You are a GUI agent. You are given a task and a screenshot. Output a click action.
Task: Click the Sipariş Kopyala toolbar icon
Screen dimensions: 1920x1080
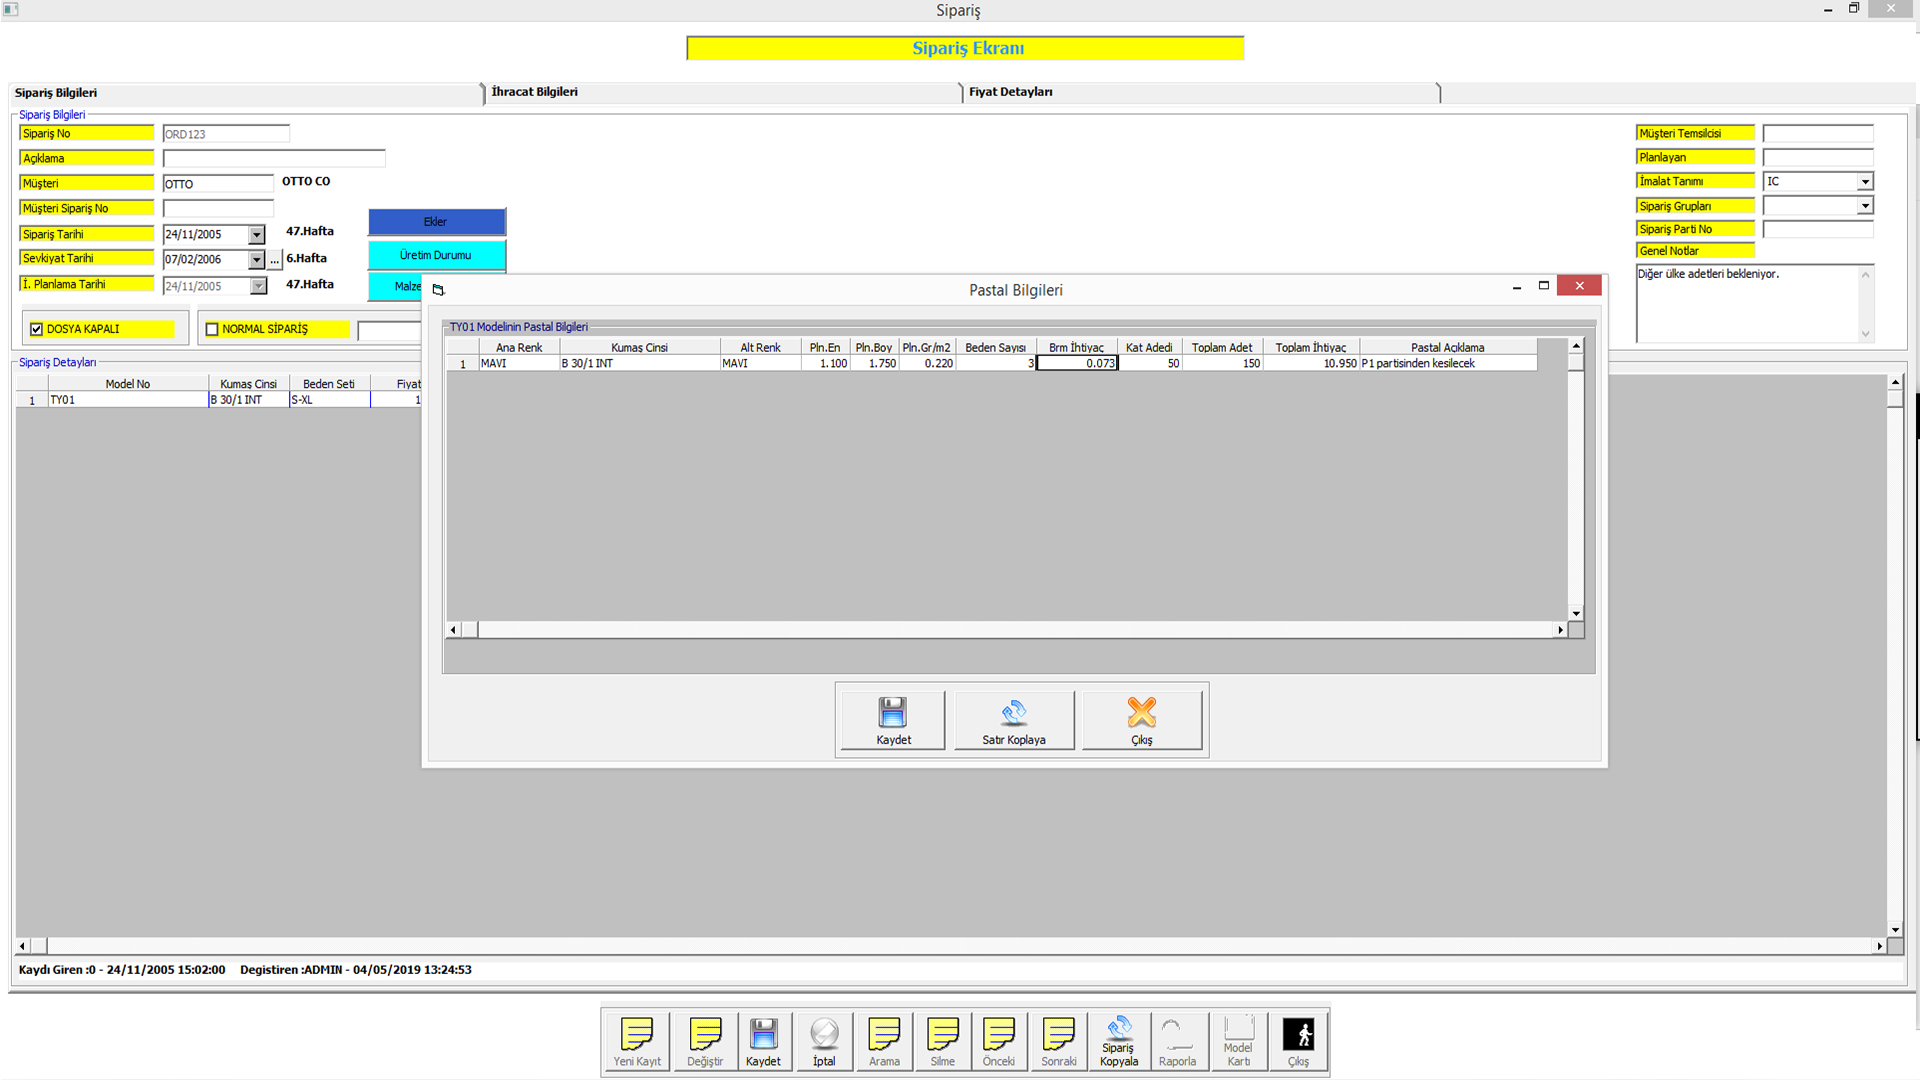coord(1119,1028)
